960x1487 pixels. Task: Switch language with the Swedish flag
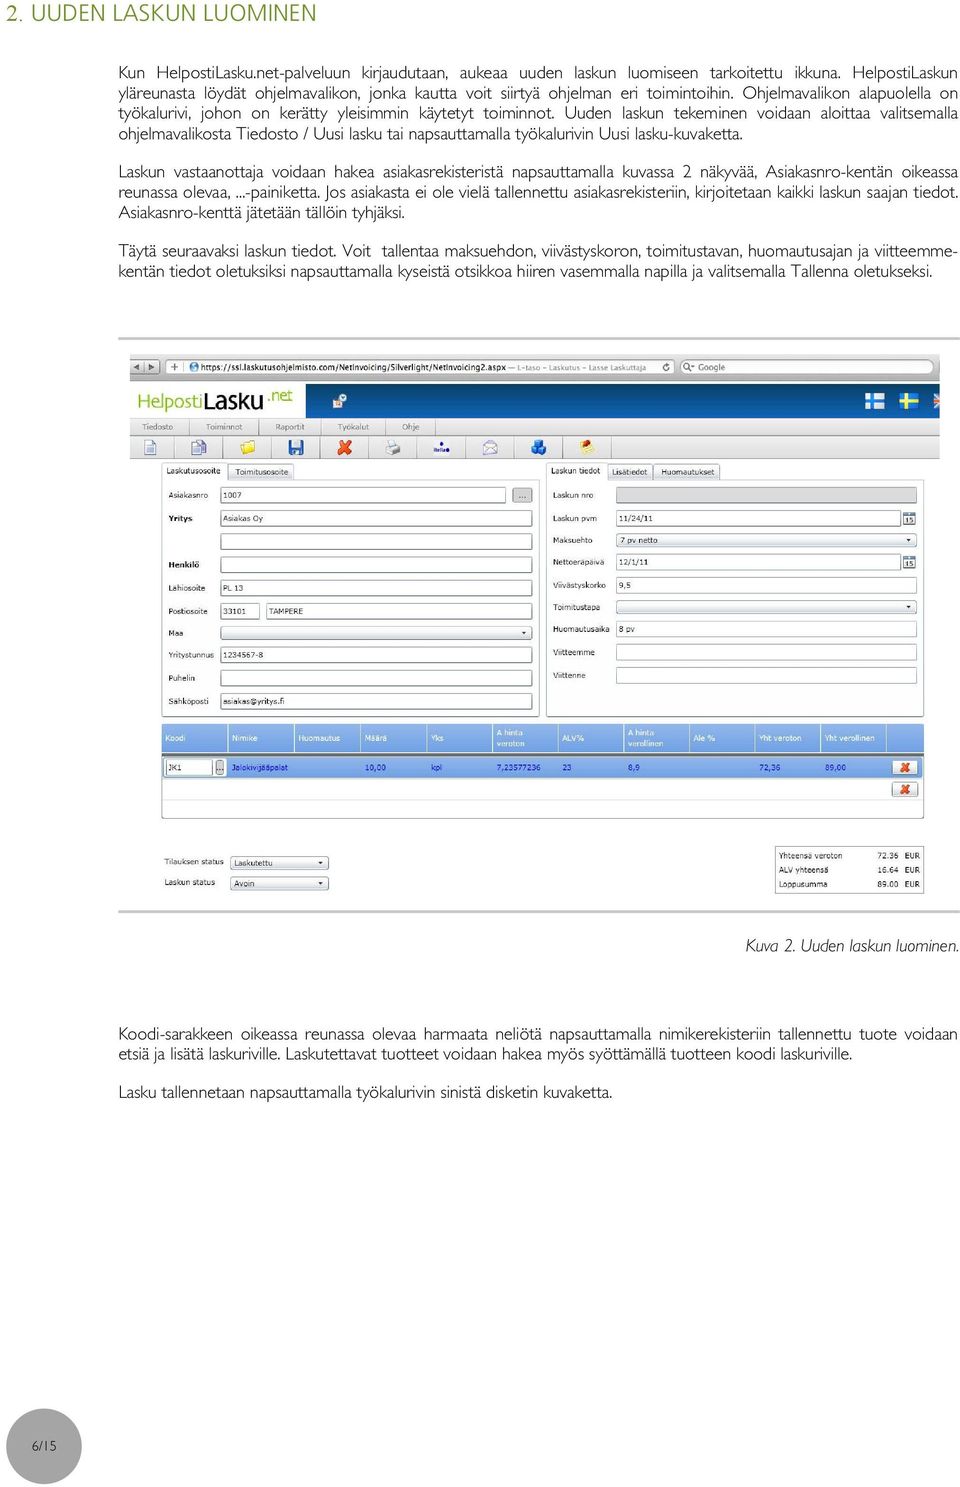pos(909,401)
